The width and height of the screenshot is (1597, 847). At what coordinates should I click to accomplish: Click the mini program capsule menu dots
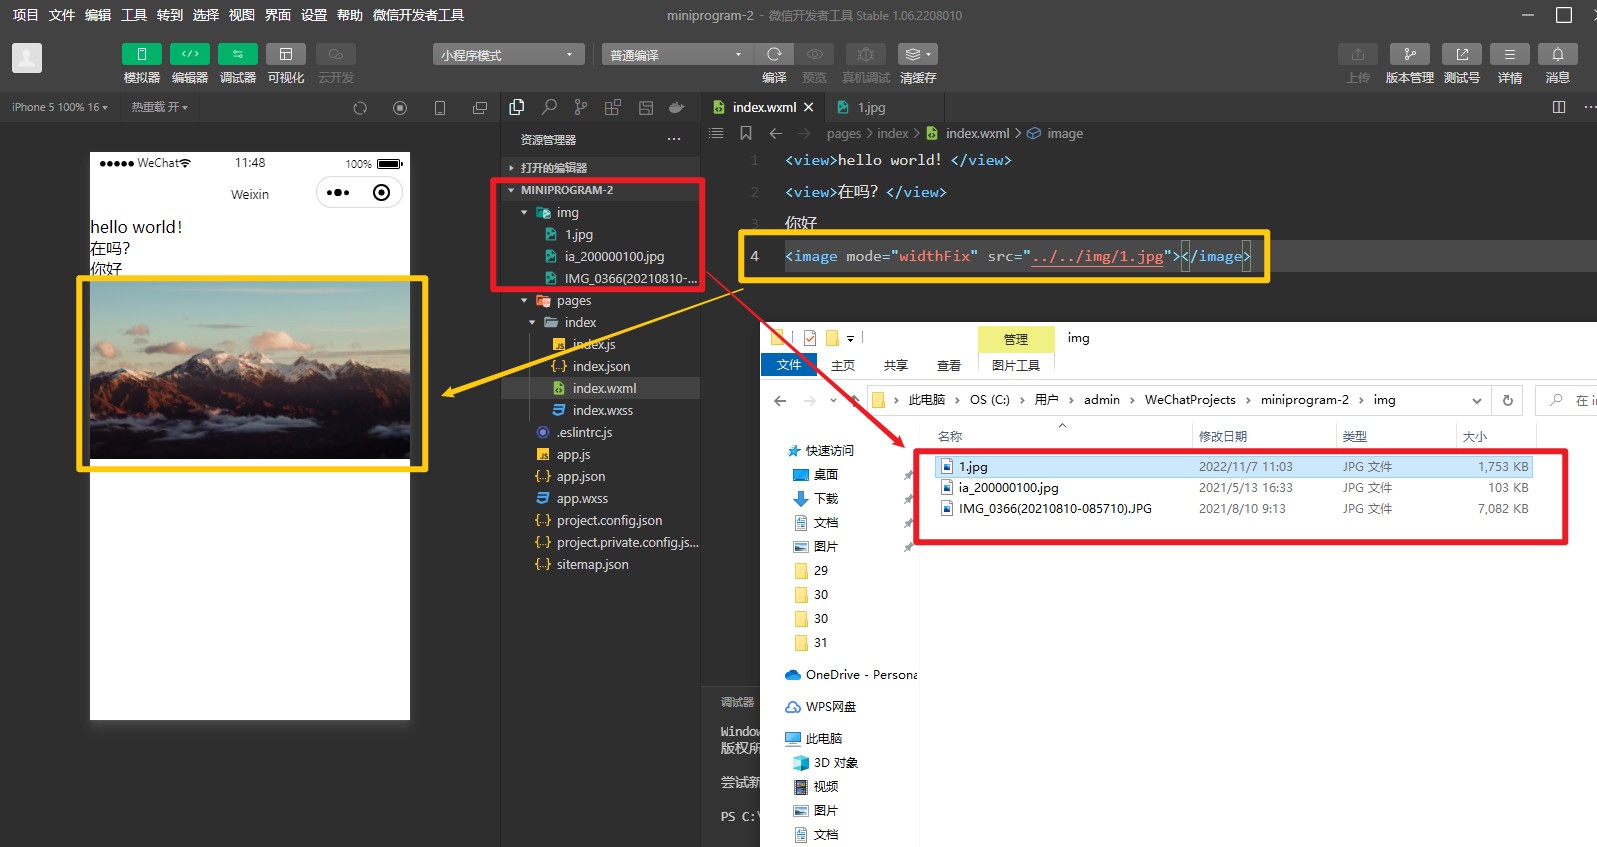pos(338,192)
